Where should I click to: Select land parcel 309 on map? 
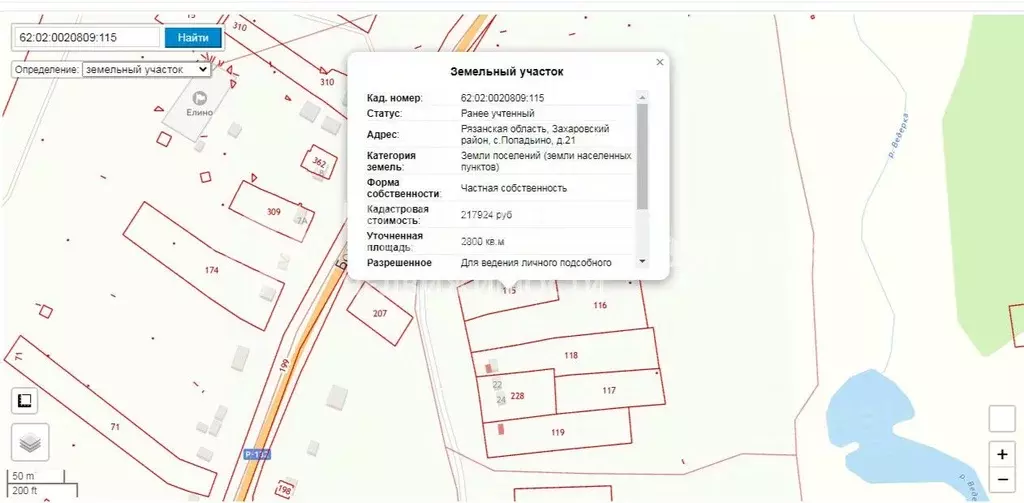[272, 211]
